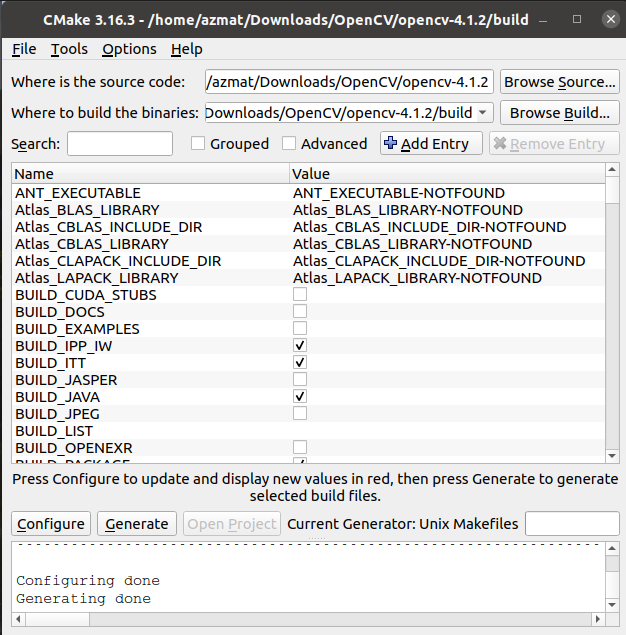The image size is (626, 635).
Task: Select Atlas_LAPACK_LIBRARY-NOTFOUND value
Action: point(417,278)
